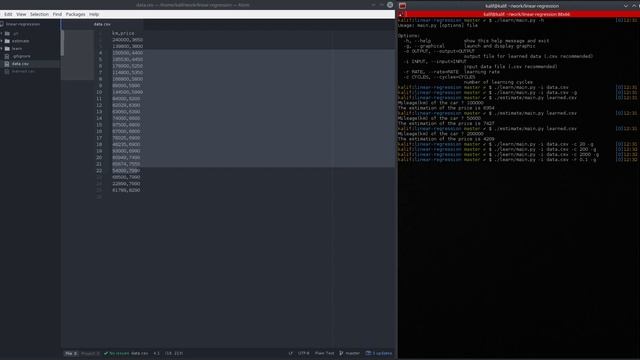The height and width of the screenshot is (360, 640).
Task: Open the Edit menu in Atom
Action: [x=8, y=14]
